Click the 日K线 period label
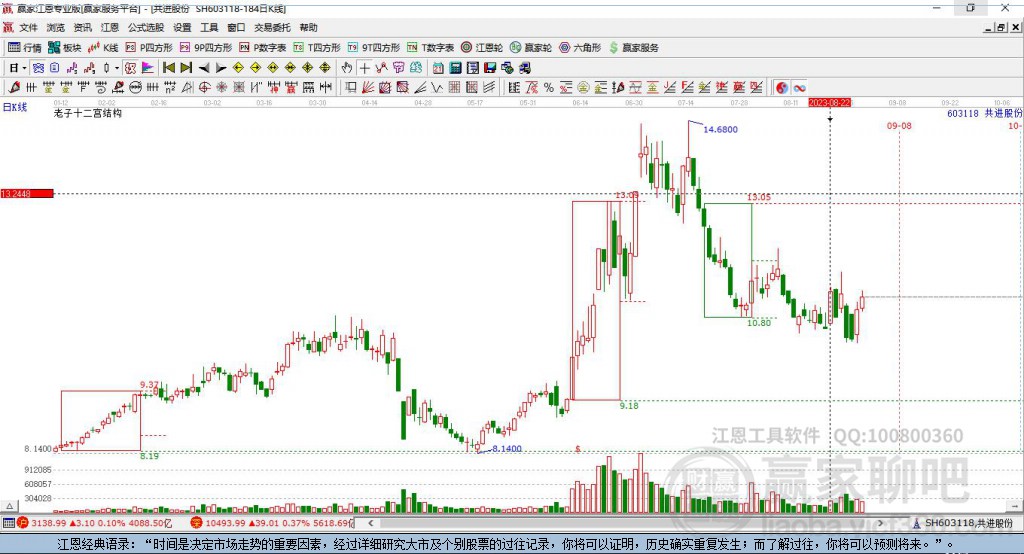1024x554 pixels. (15, 107)
